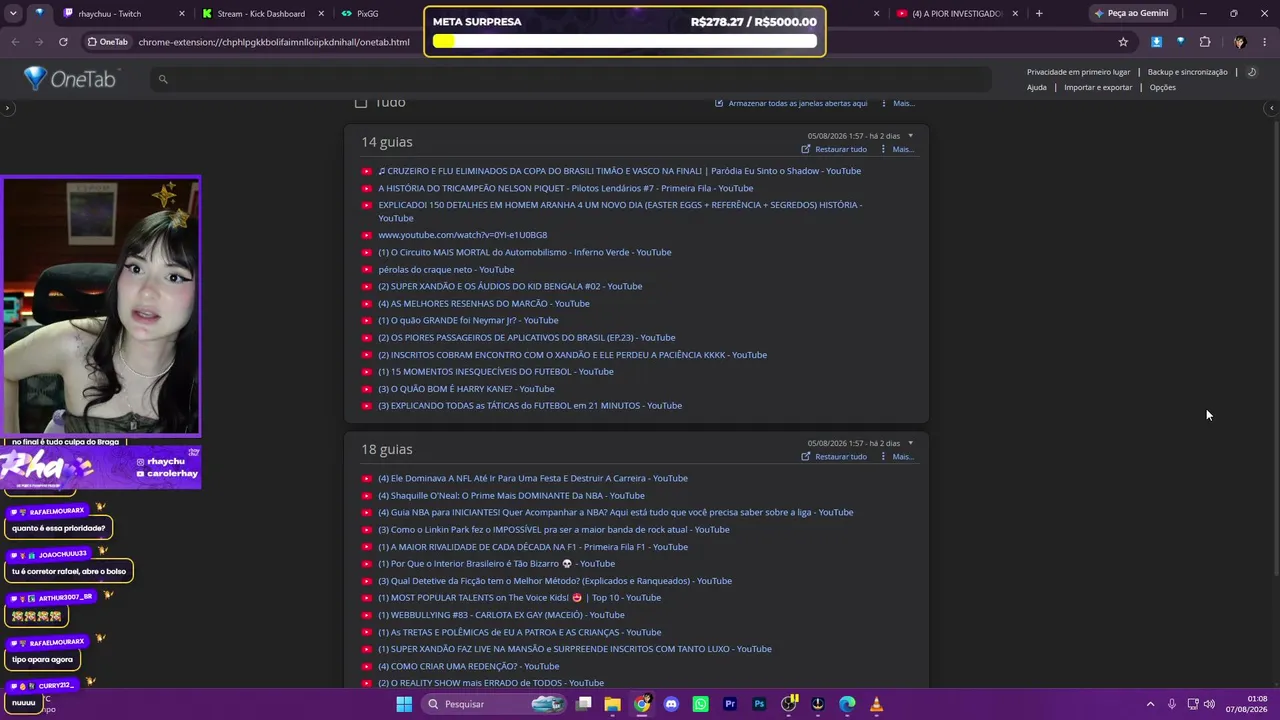Expand the date dropdown arrow for 14 guias

coord(910,136)
